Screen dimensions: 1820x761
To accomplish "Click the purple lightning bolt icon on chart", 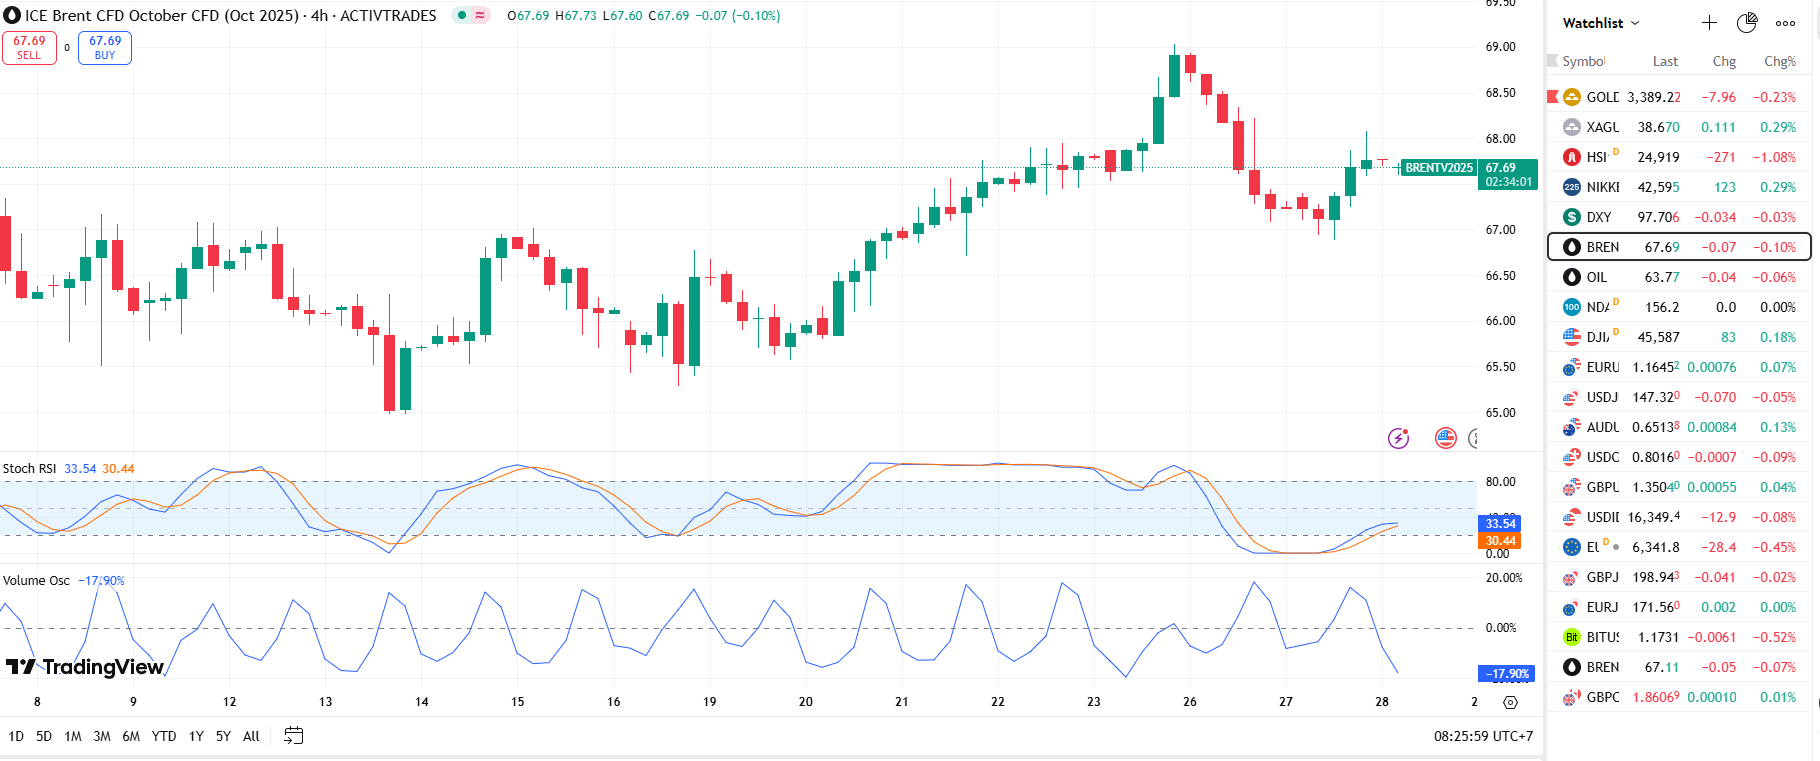I will (x=1398, y=438).
